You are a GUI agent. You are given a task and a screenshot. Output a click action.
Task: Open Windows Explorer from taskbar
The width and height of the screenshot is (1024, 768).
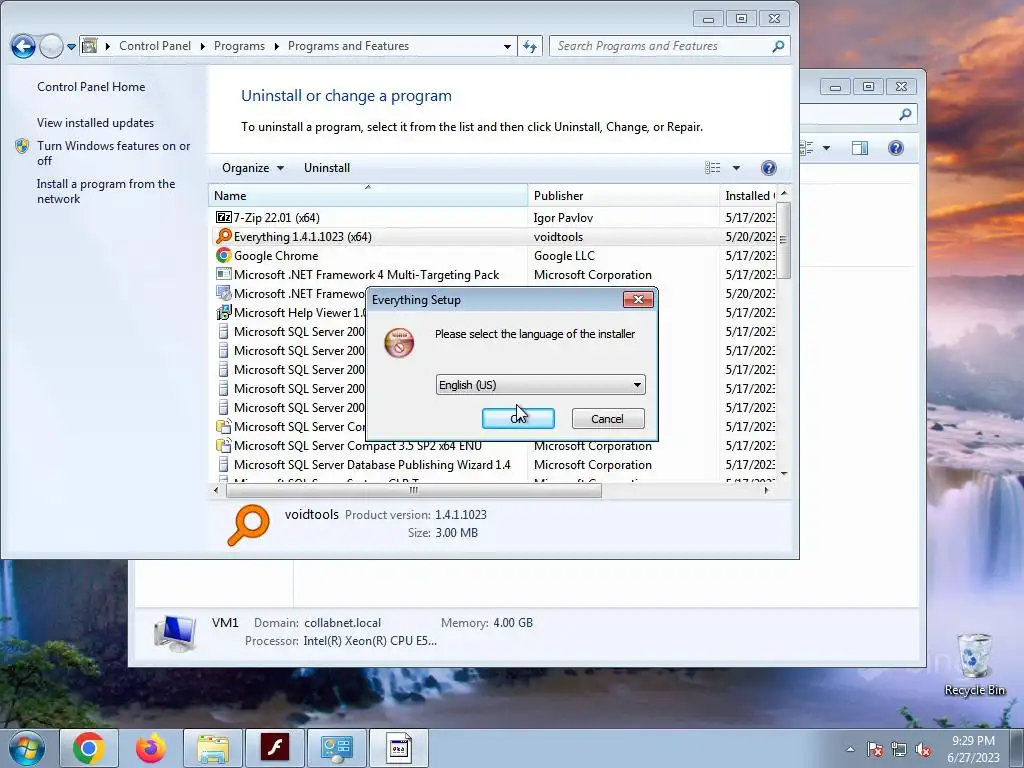coord(213,748)
